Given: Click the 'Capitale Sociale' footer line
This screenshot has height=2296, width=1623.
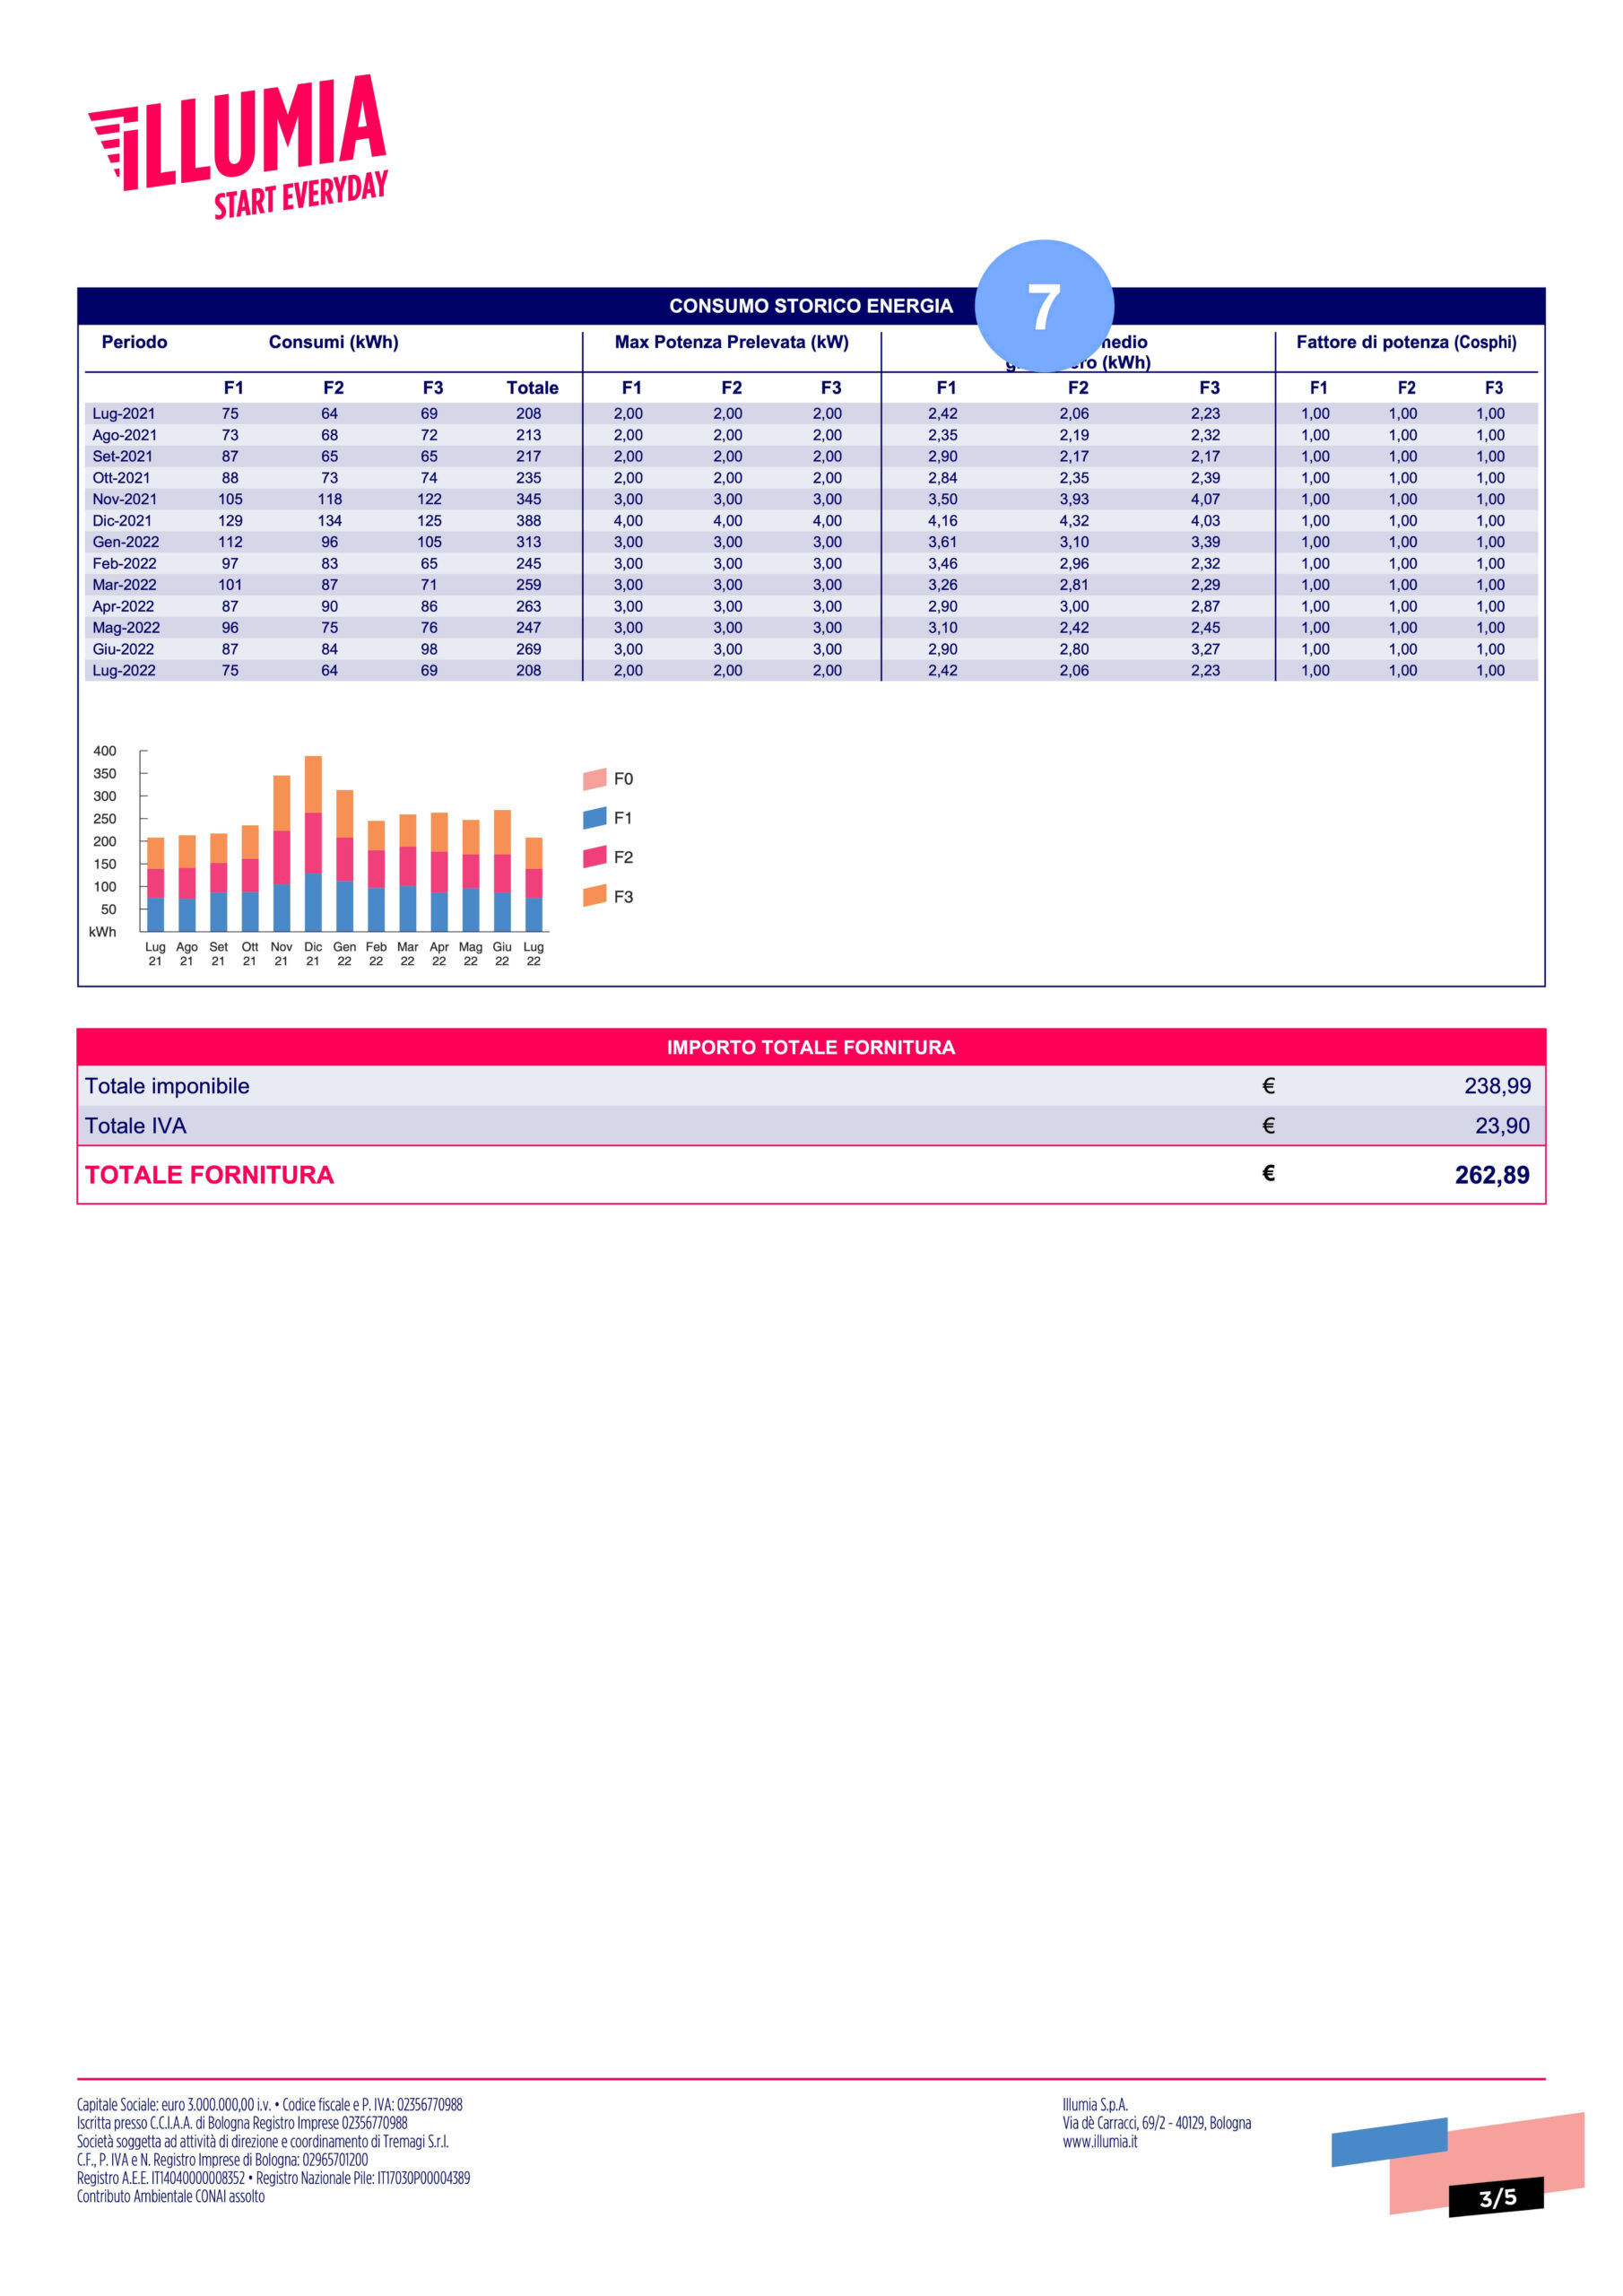Looking at the screenshot, I should pyautogui.click(x=270, y=2105).
